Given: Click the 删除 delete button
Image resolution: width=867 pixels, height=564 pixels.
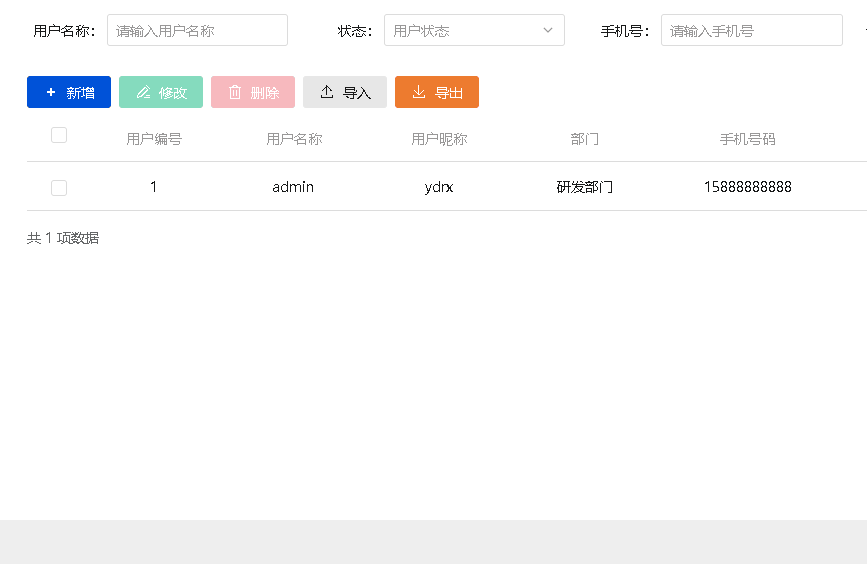Looking at the screenshot, I should (x=253, y=92).
